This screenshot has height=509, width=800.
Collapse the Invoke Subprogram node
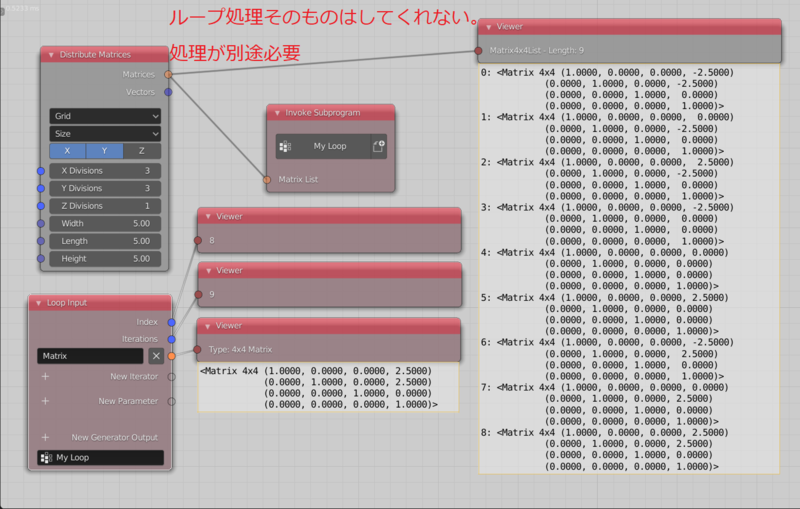277,113
